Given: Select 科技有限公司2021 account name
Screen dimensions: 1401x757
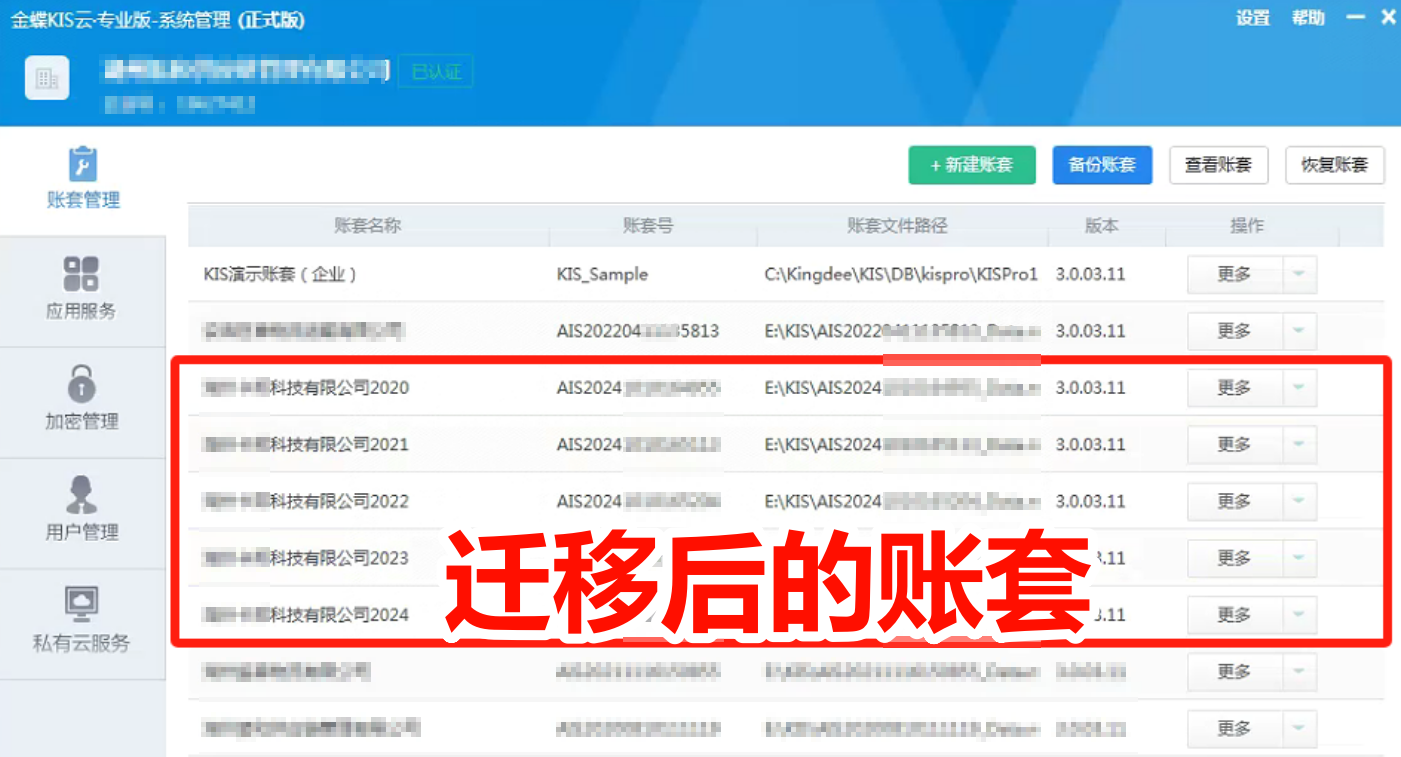Looking at the screenshot, I should coord(305,444).
